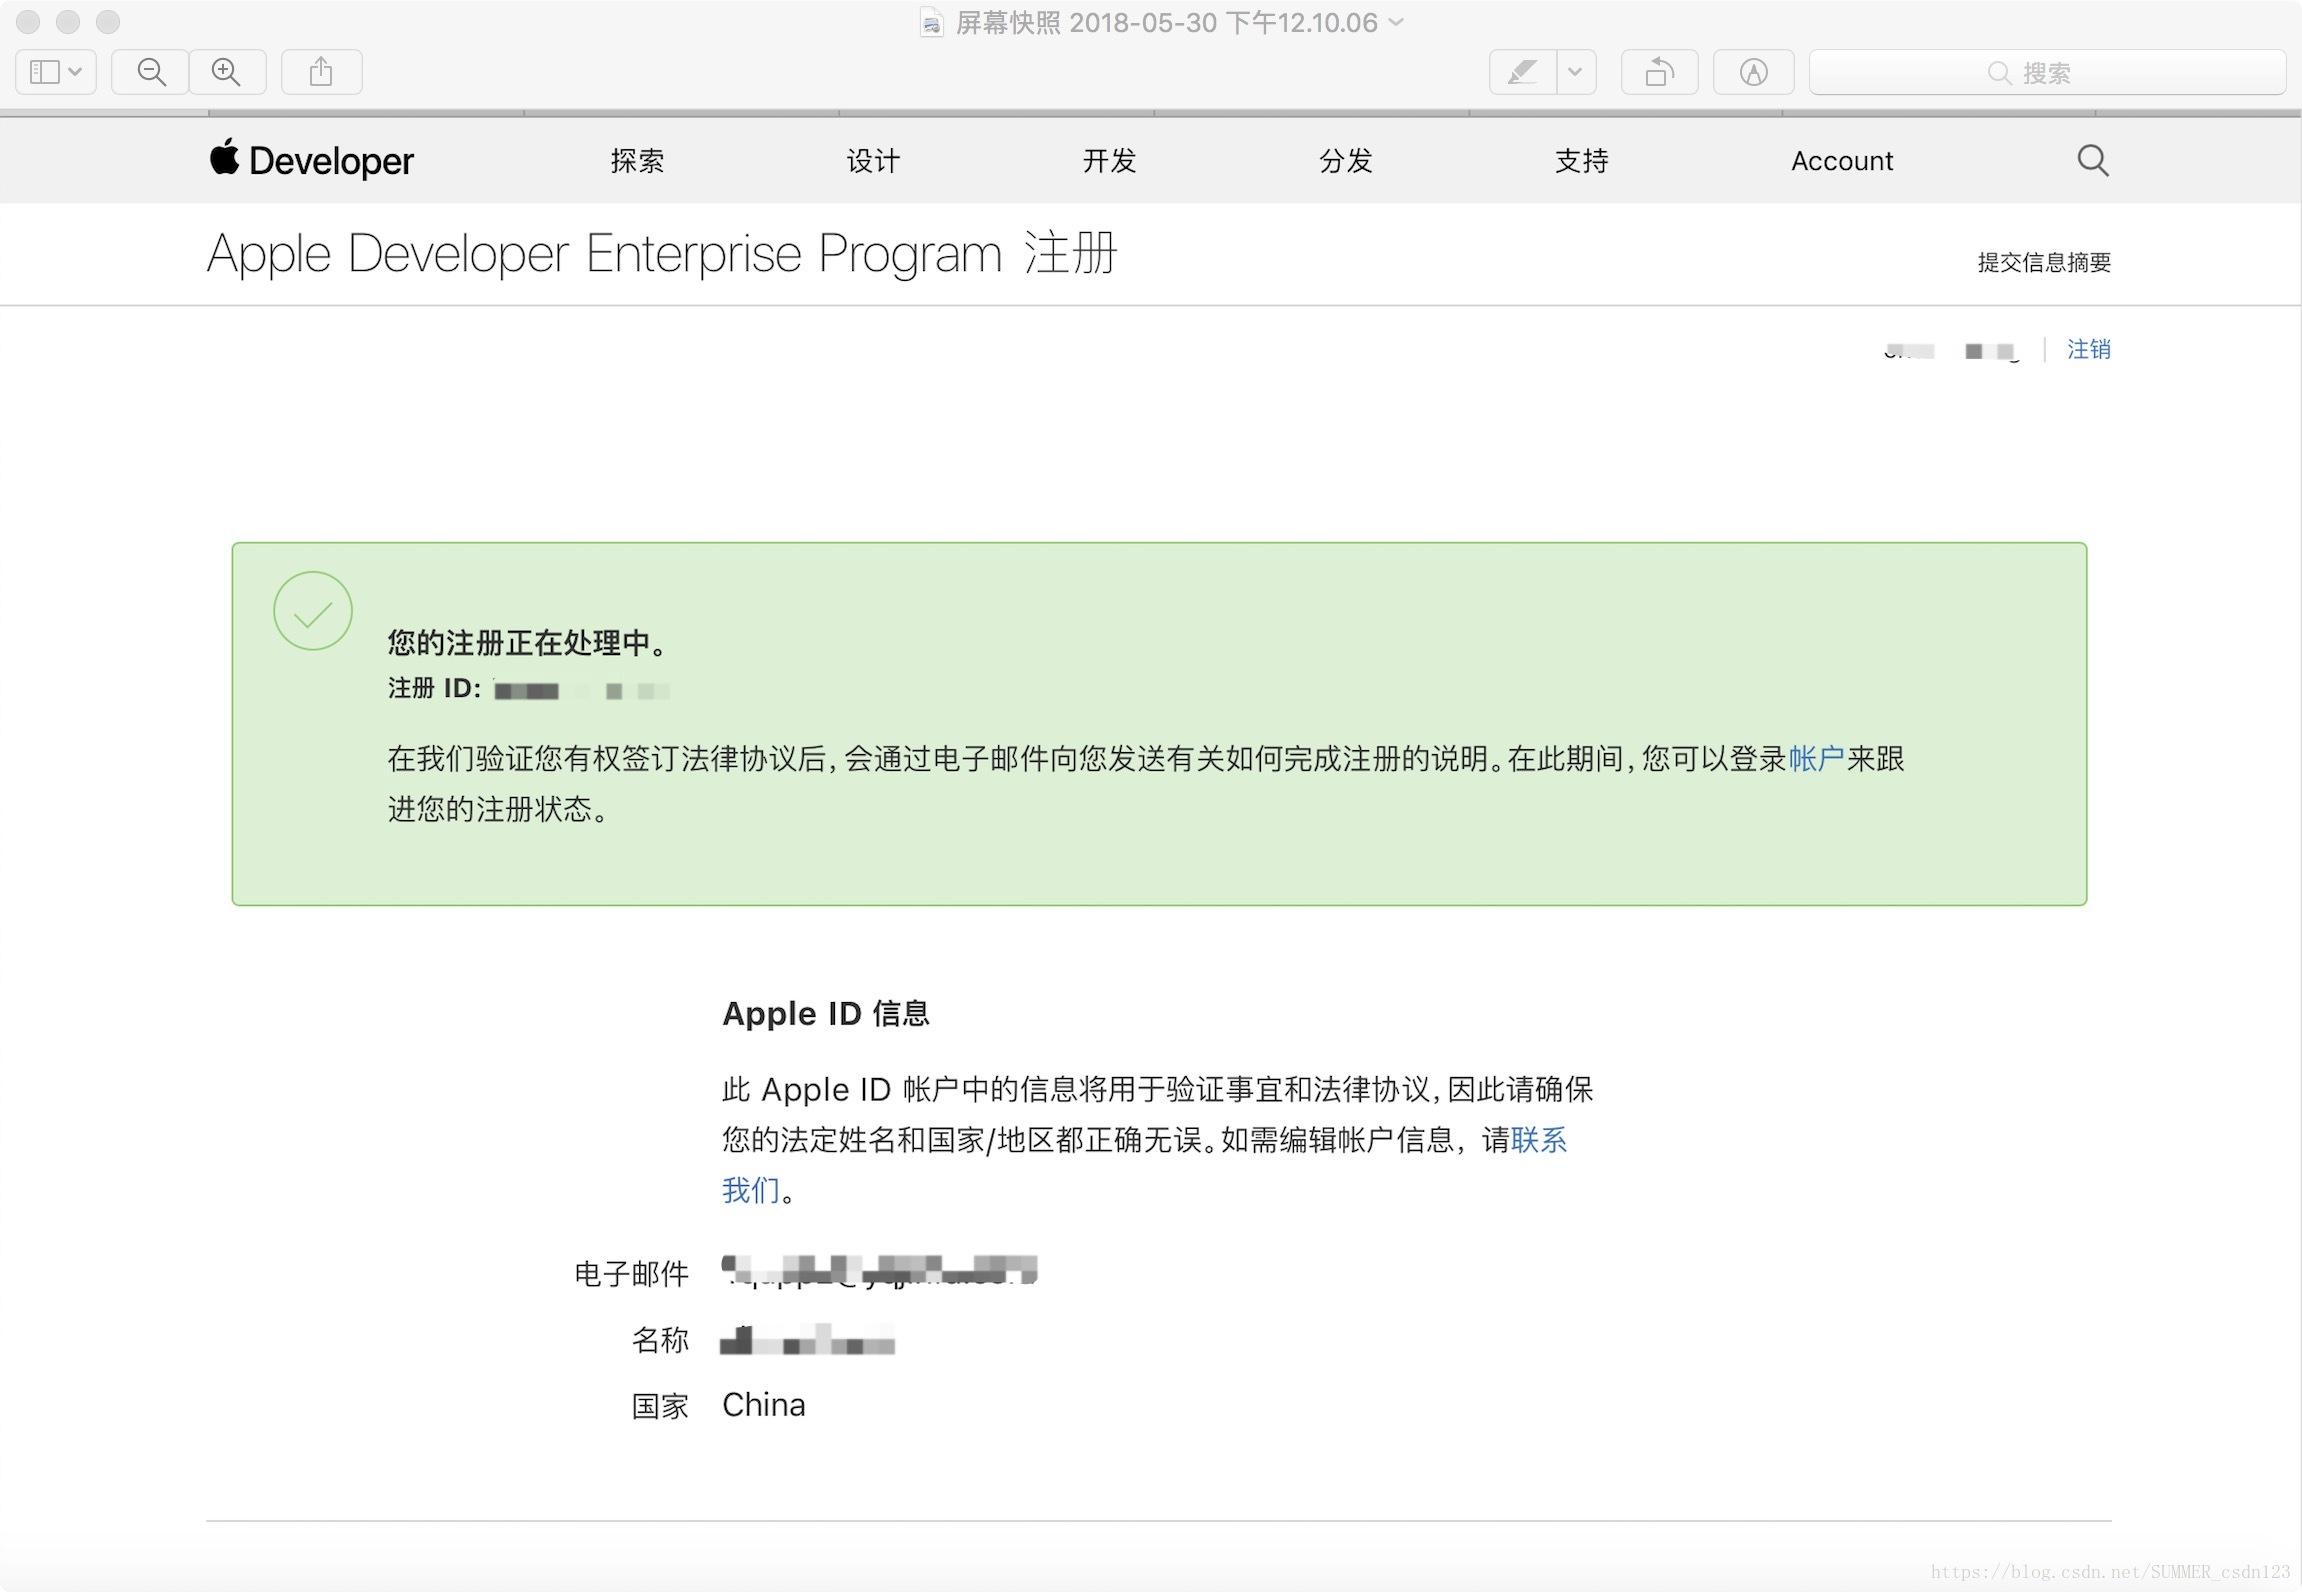Expand the highlight color dropdown arrow
The height and width of the screenshot is (1592, 2302).
(1576, 72)
